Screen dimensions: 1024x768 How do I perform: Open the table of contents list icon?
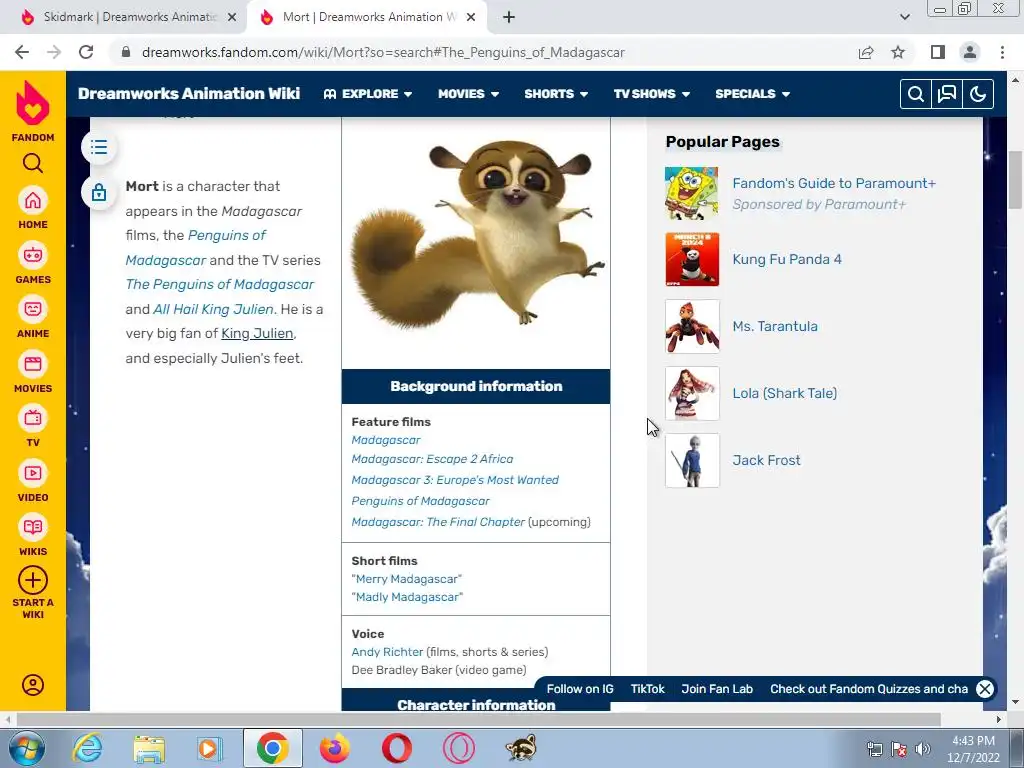tap(99, 147)
